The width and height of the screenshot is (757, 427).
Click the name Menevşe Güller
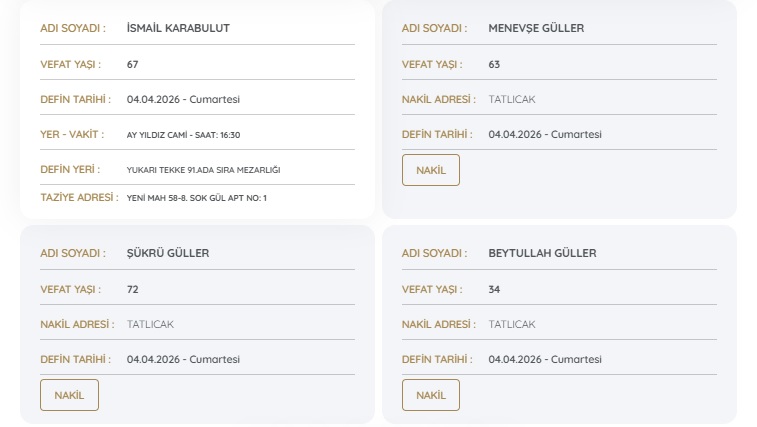536,28
